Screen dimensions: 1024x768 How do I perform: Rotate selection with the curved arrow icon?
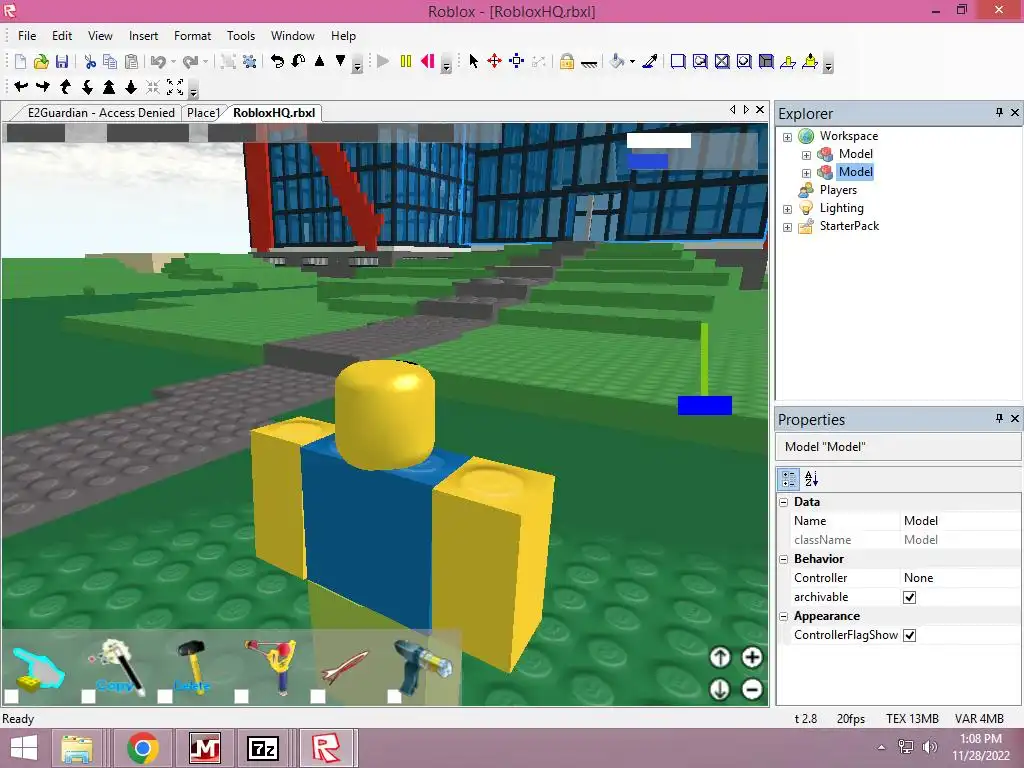[x=278, y=61]
